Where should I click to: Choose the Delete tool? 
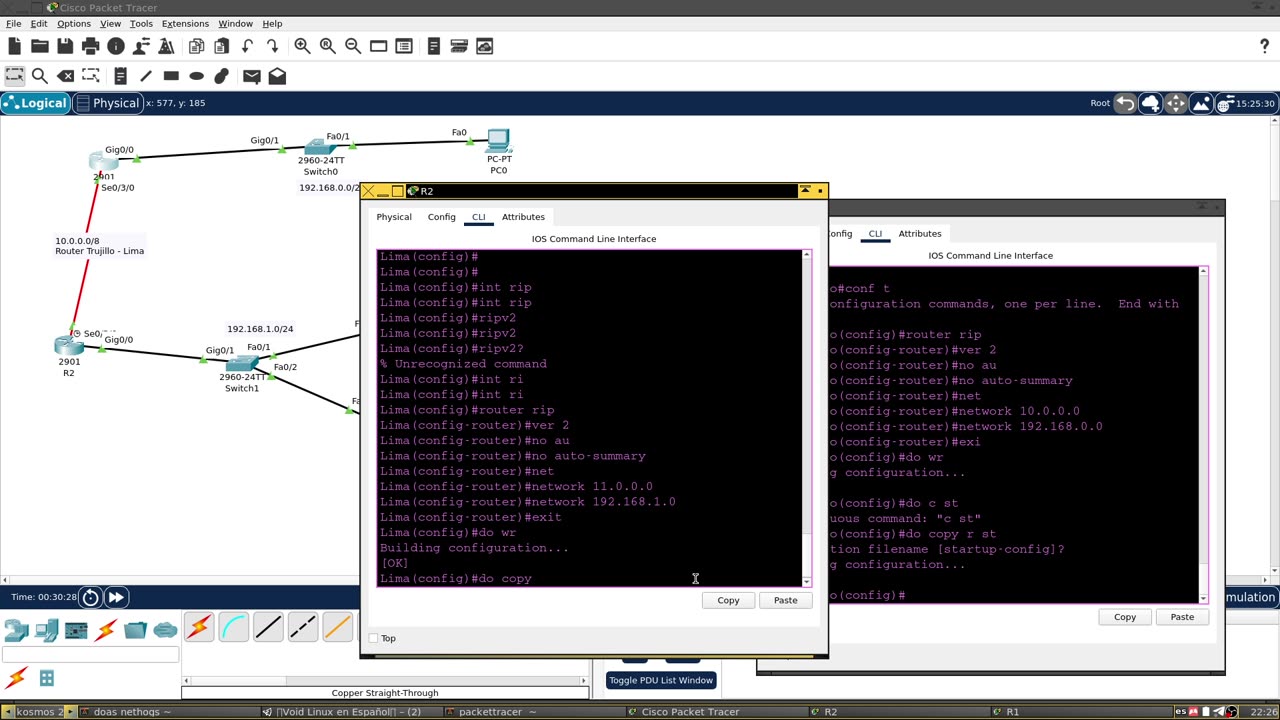65,76
